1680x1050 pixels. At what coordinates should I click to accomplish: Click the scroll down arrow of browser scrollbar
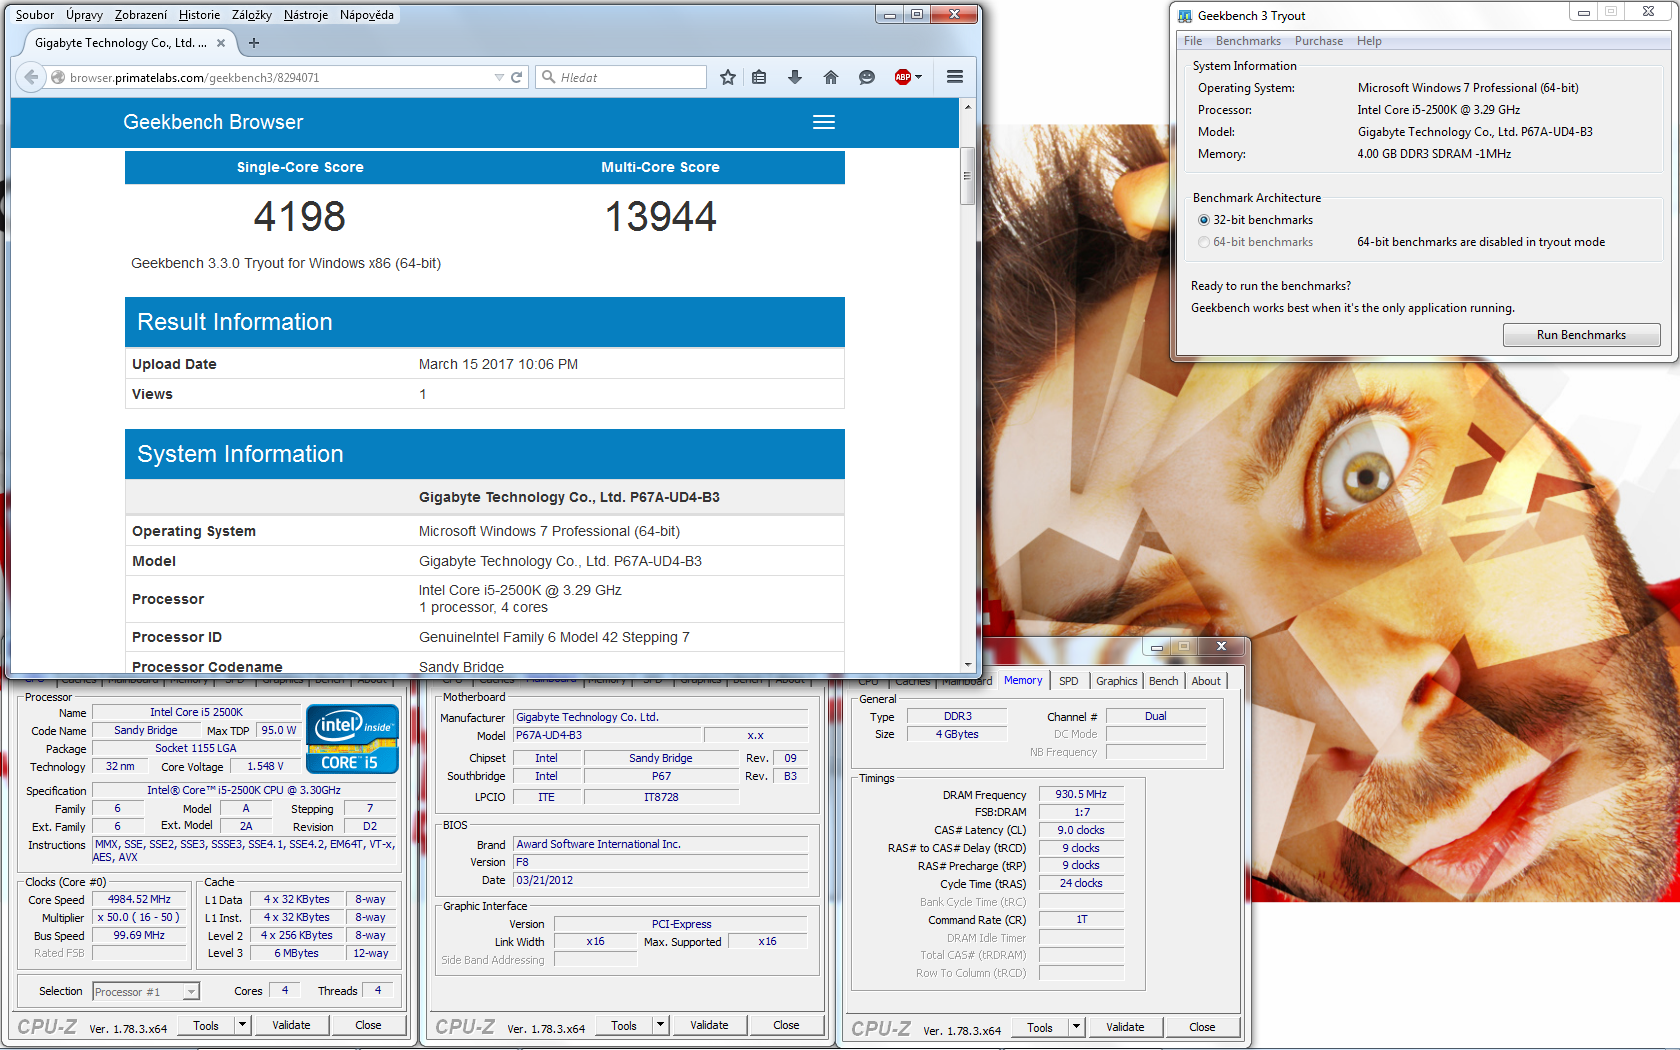pos(967,665)
